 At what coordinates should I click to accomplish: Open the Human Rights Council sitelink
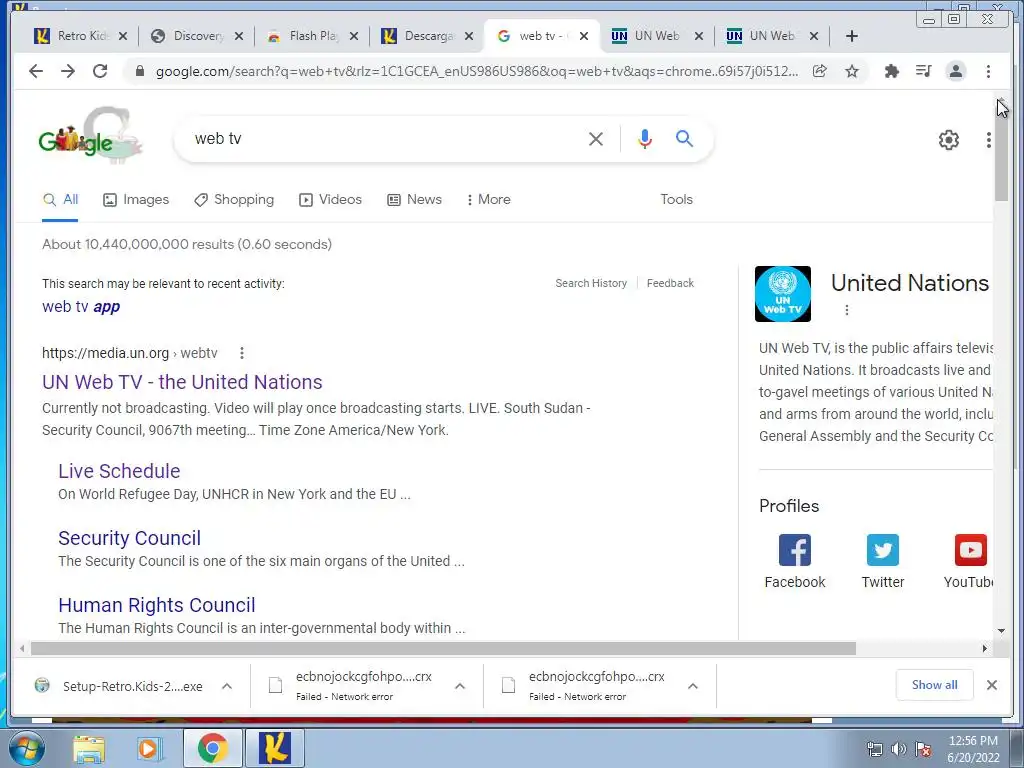tap(157, 605)
